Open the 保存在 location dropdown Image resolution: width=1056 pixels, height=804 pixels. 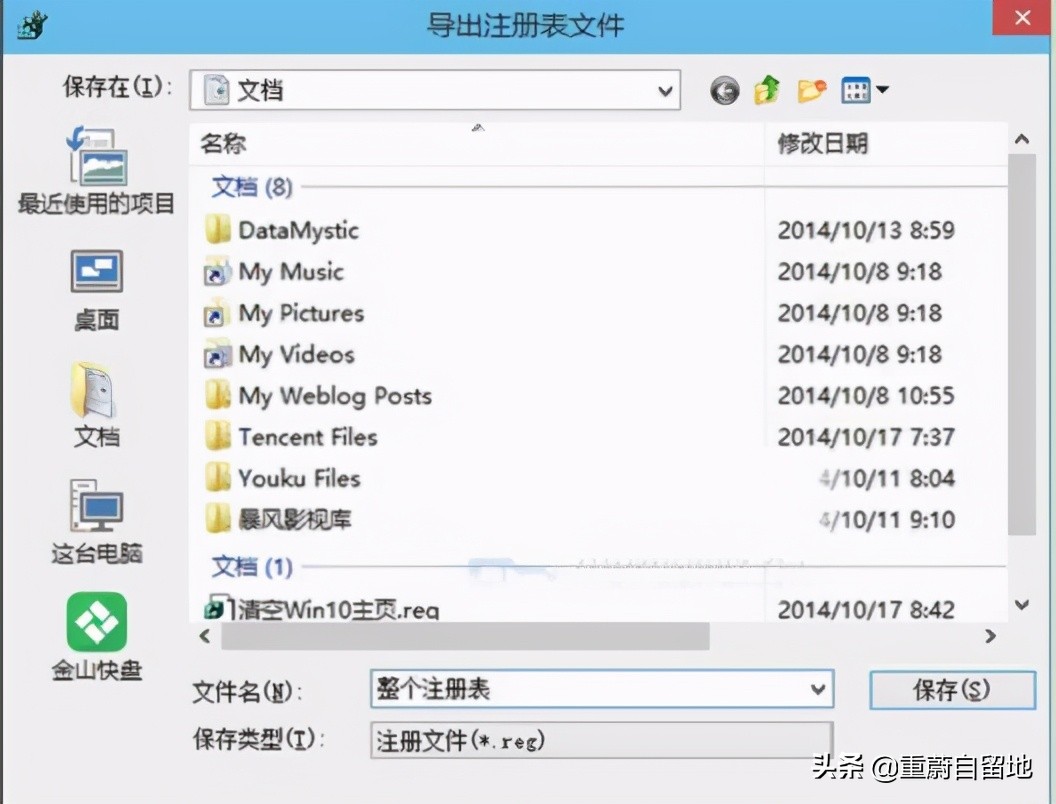point(665,89)
